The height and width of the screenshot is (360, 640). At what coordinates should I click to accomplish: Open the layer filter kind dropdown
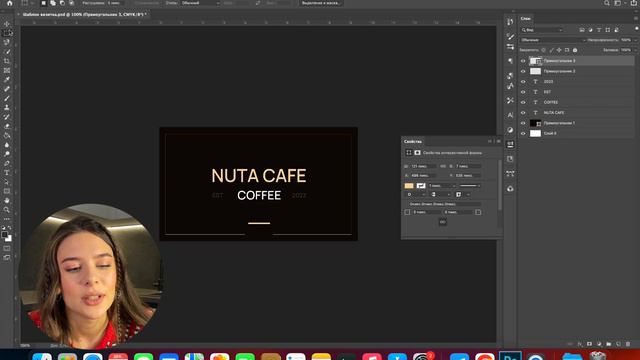point(542,30)
